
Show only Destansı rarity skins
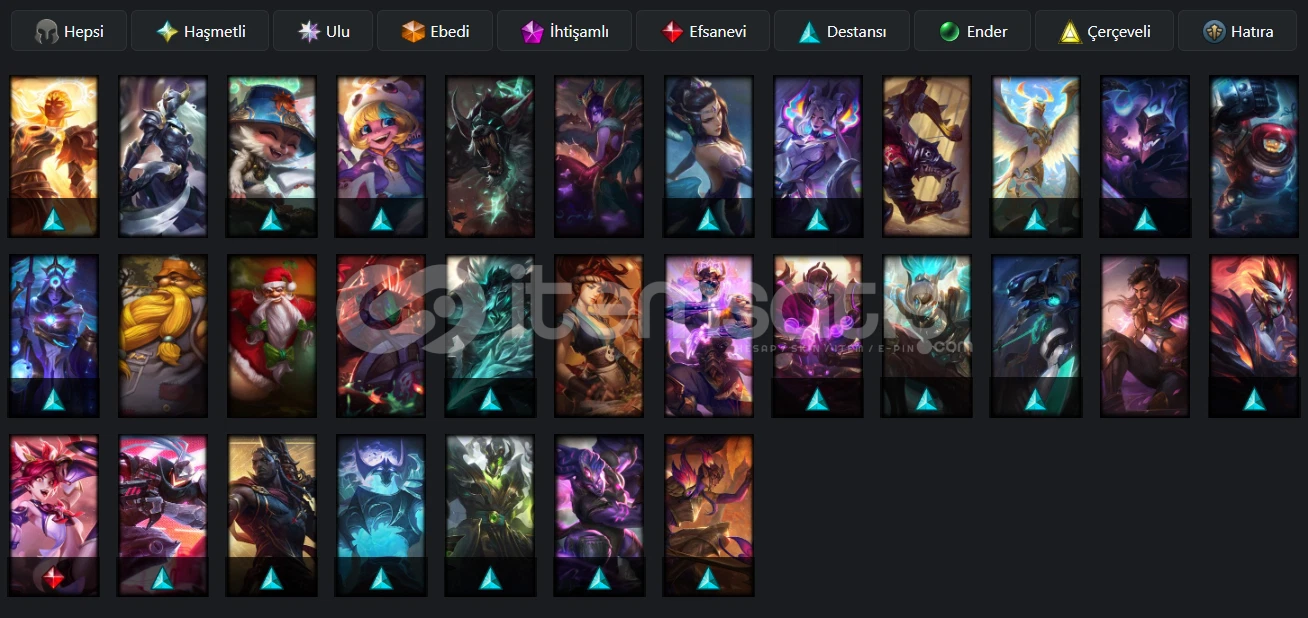(x=842, y=31)
